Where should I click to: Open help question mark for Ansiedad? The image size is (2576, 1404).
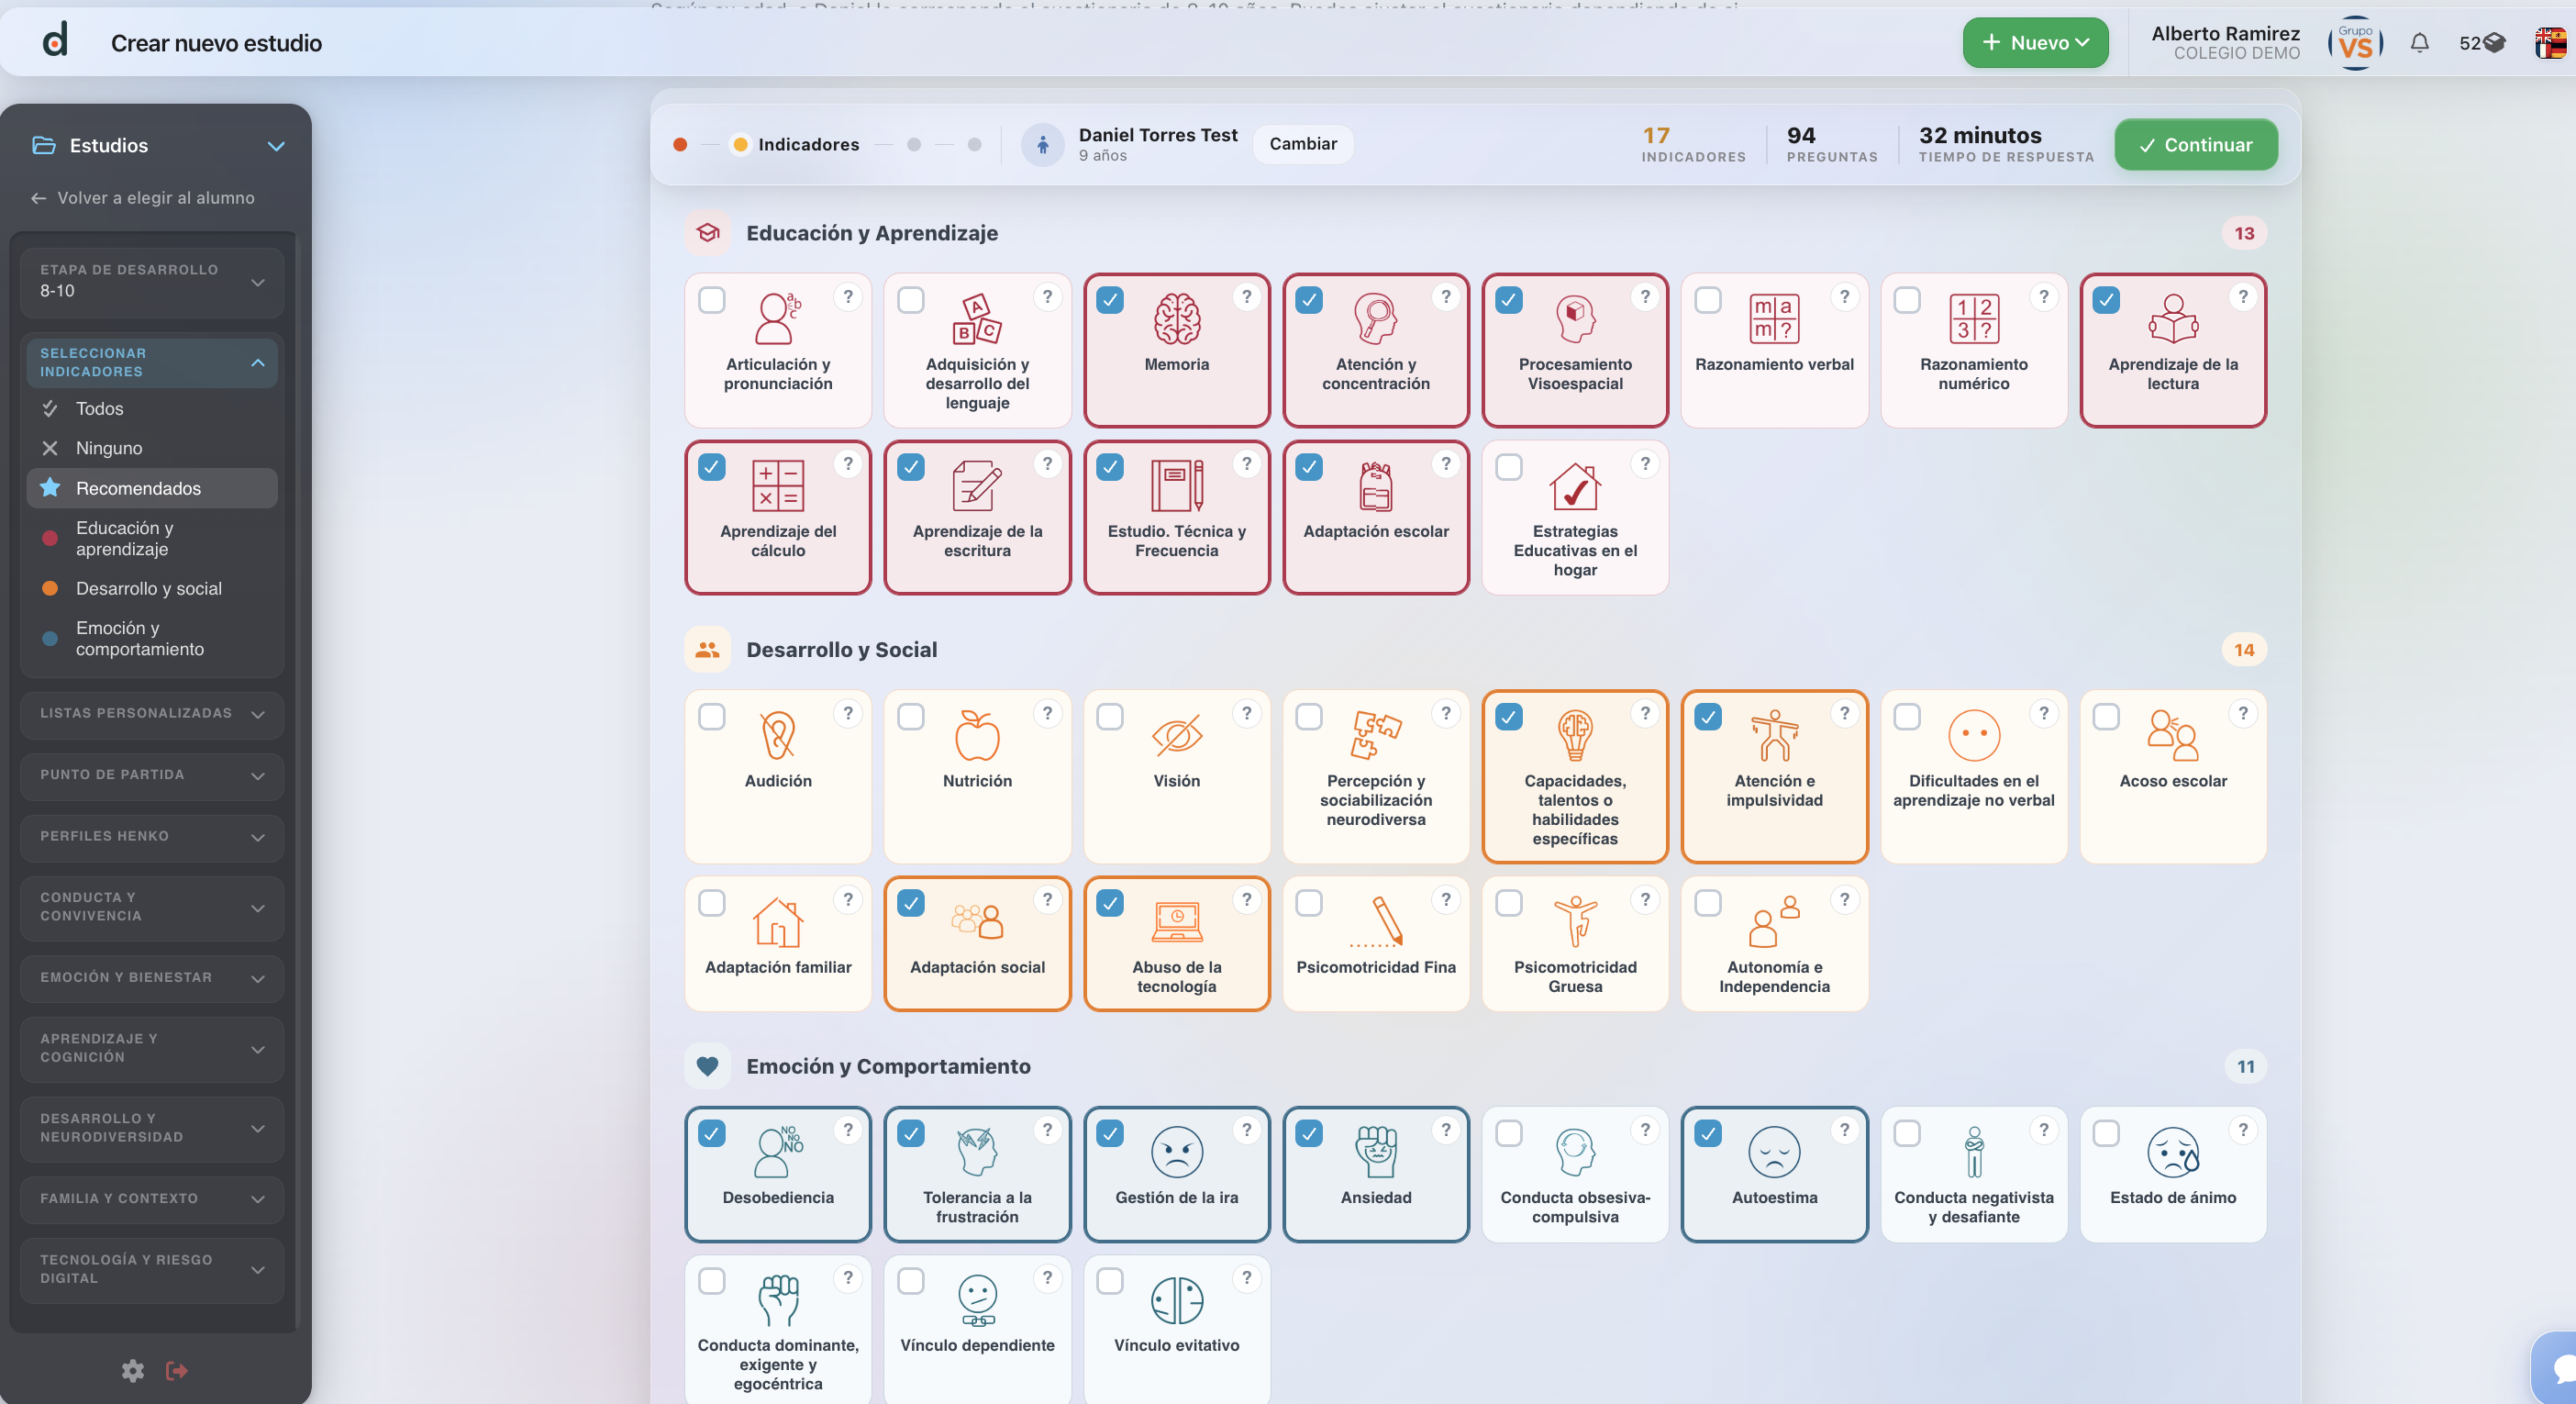pyautogui.click(x=1445, y=1130)
